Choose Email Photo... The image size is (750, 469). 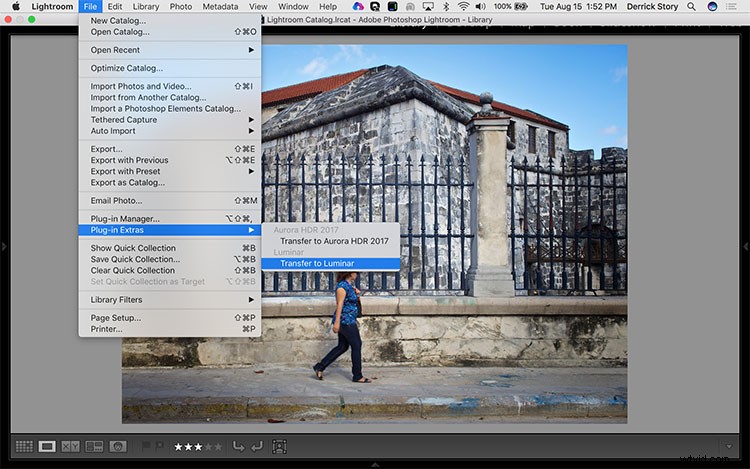point(170,200)
